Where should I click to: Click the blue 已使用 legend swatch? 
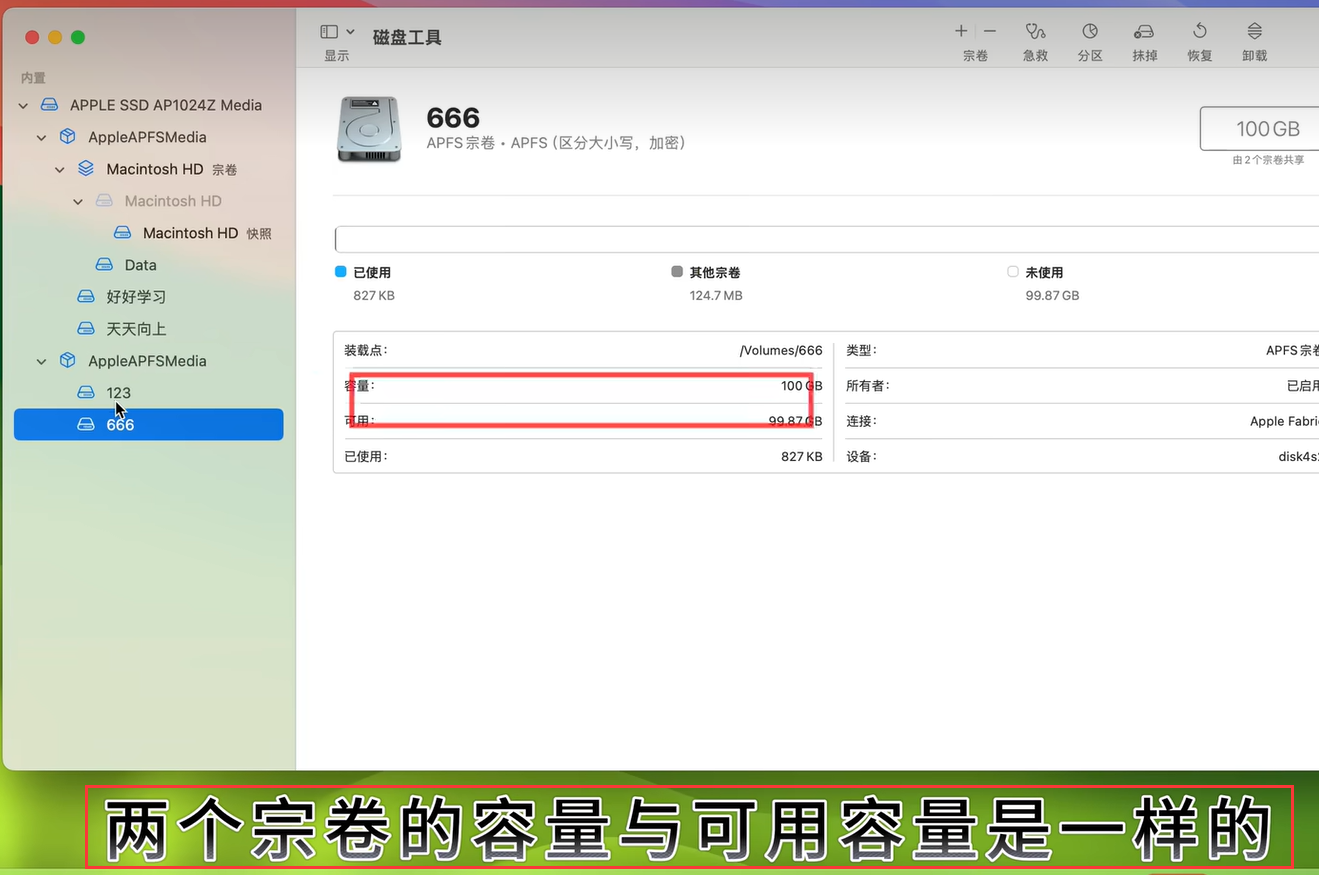(x=340, y=271)
